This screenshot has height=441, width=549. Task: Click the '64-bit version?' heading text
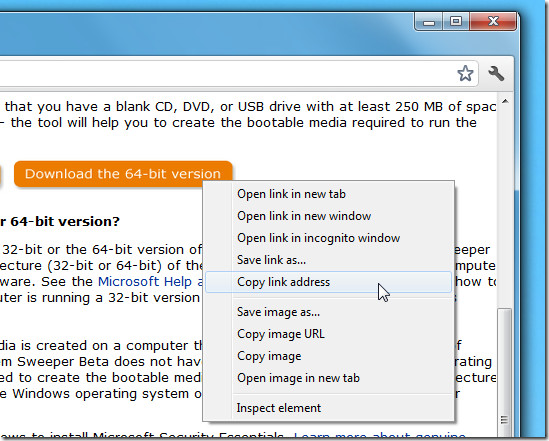tap(65, 222)
